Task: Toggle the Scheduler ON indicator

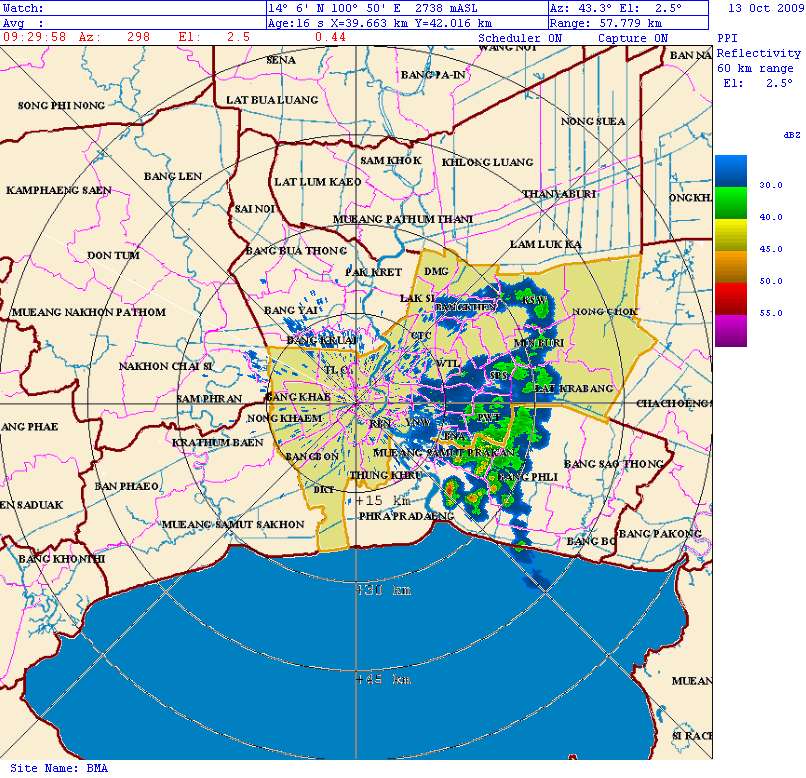Action: (x=520, y=38)
